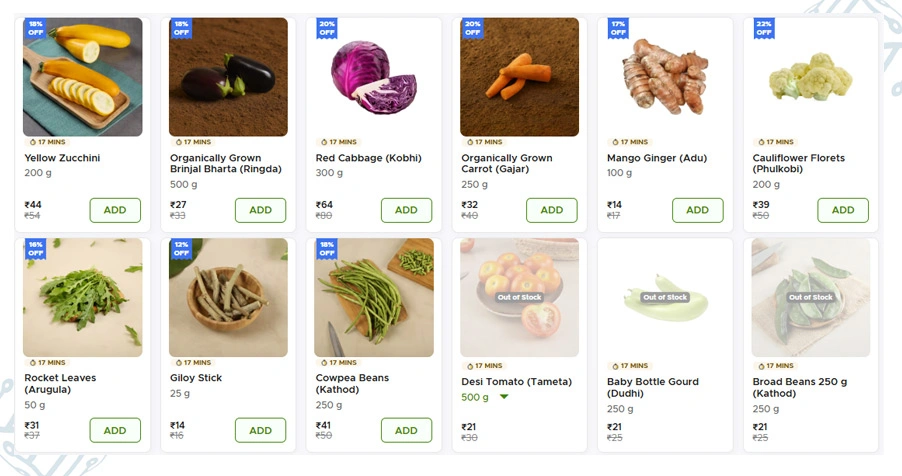The height and width of the screenshot is (476, 902).
Task: Open the Organically Grown Brinjal Bharta title link
Action: [215, 163]
